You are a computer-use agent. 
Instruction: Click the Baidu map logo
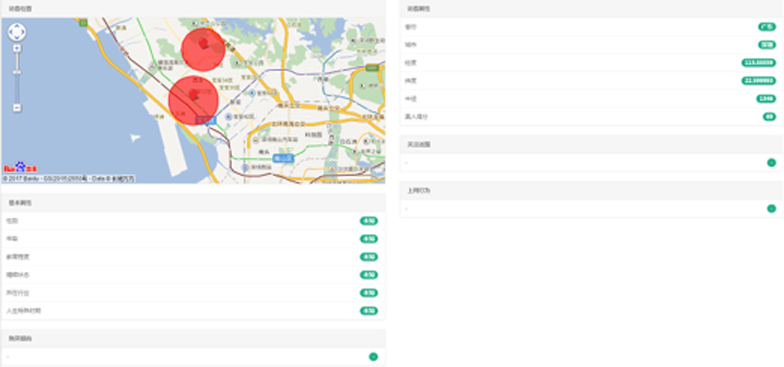click(20, 167)
